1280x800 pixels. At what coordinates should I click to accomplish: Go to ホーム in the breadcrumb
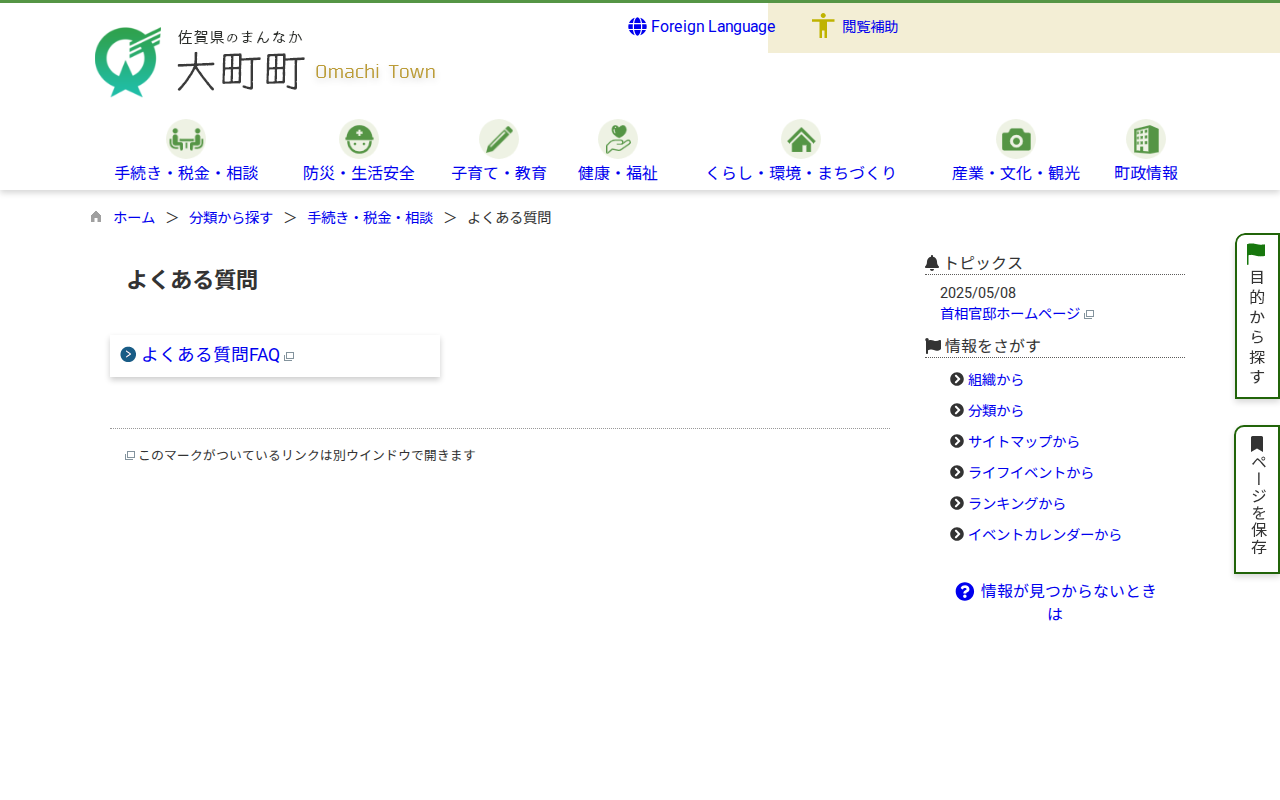134,218
